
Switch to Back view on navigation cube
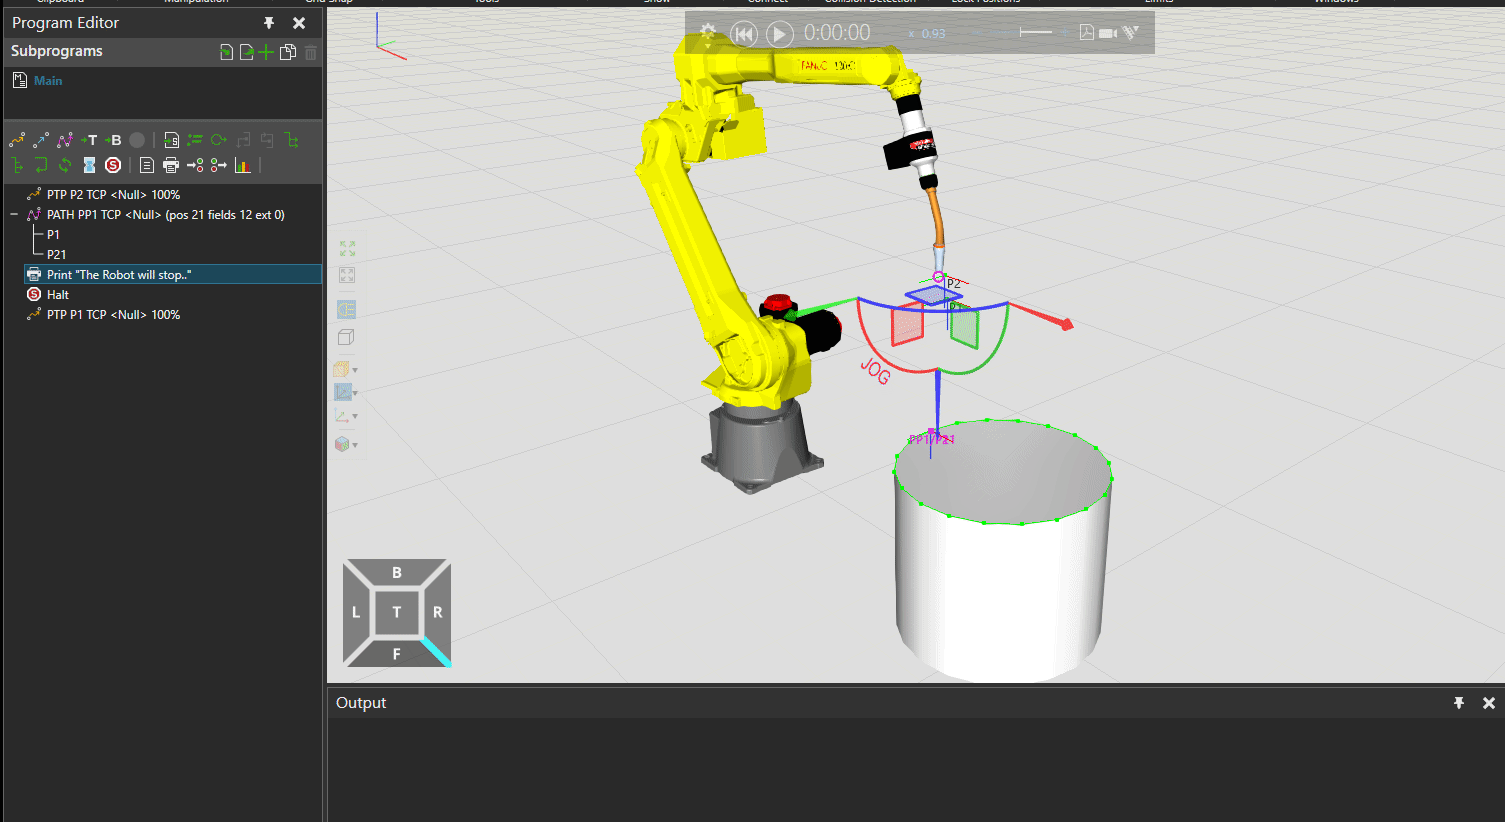tap(397, 573)
